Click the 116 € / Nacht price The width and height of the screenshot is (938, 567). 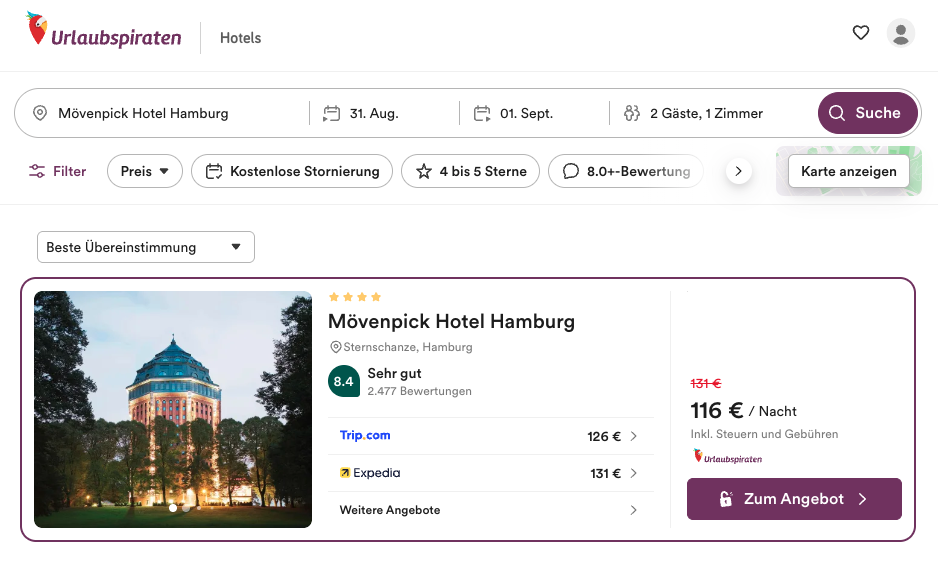click(x=744, y=411)
